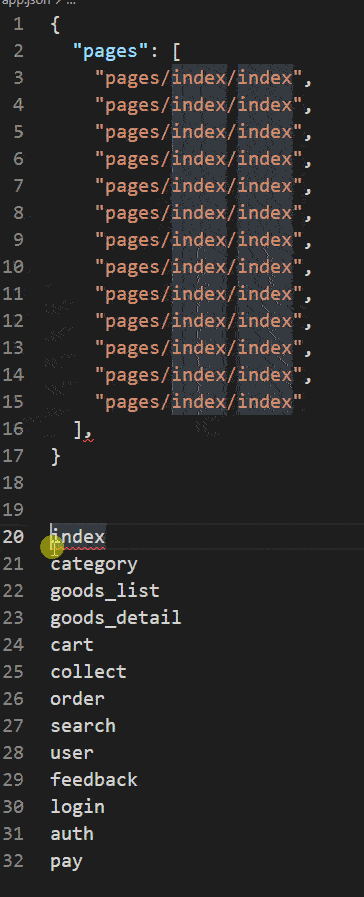Click line number 32 in the gutter

13,860
